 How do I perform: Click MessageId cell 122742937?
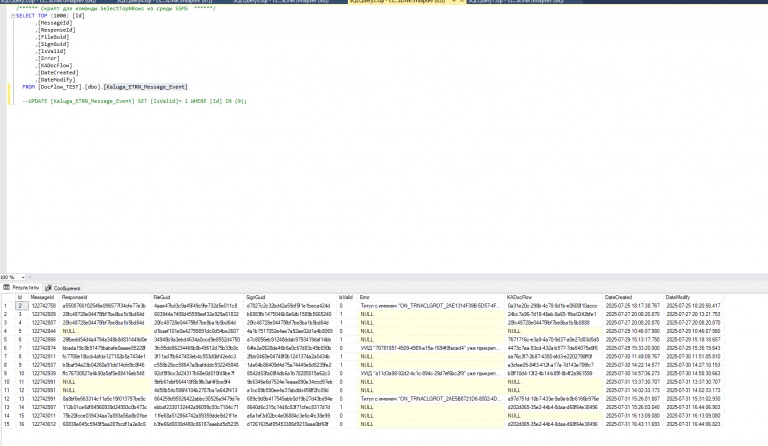tap(44, 365)
